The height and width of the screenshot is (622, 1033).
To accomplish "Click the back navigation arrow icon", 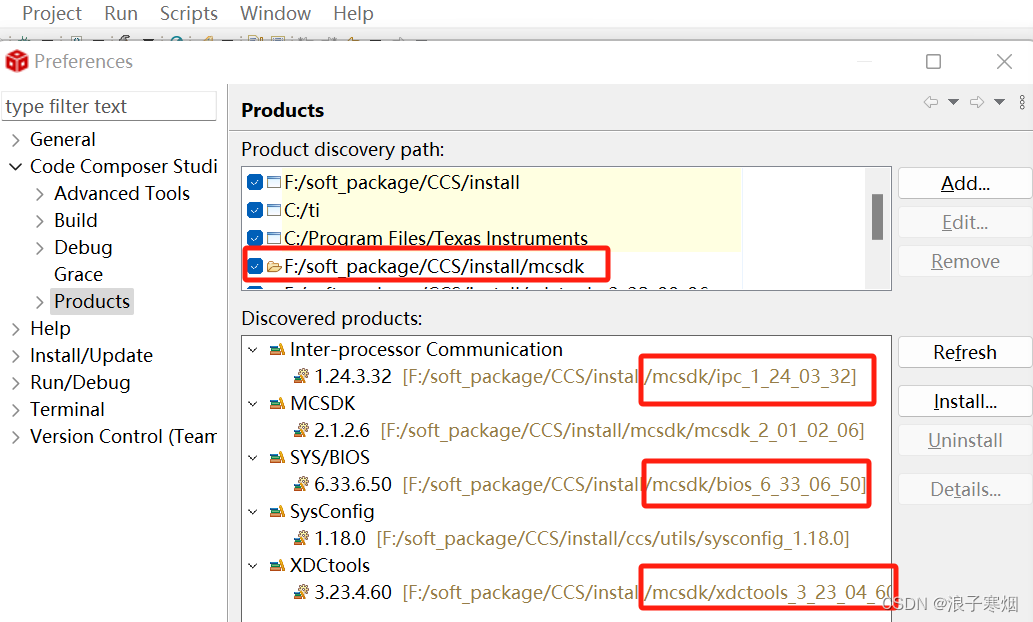I will coord(931,102).
